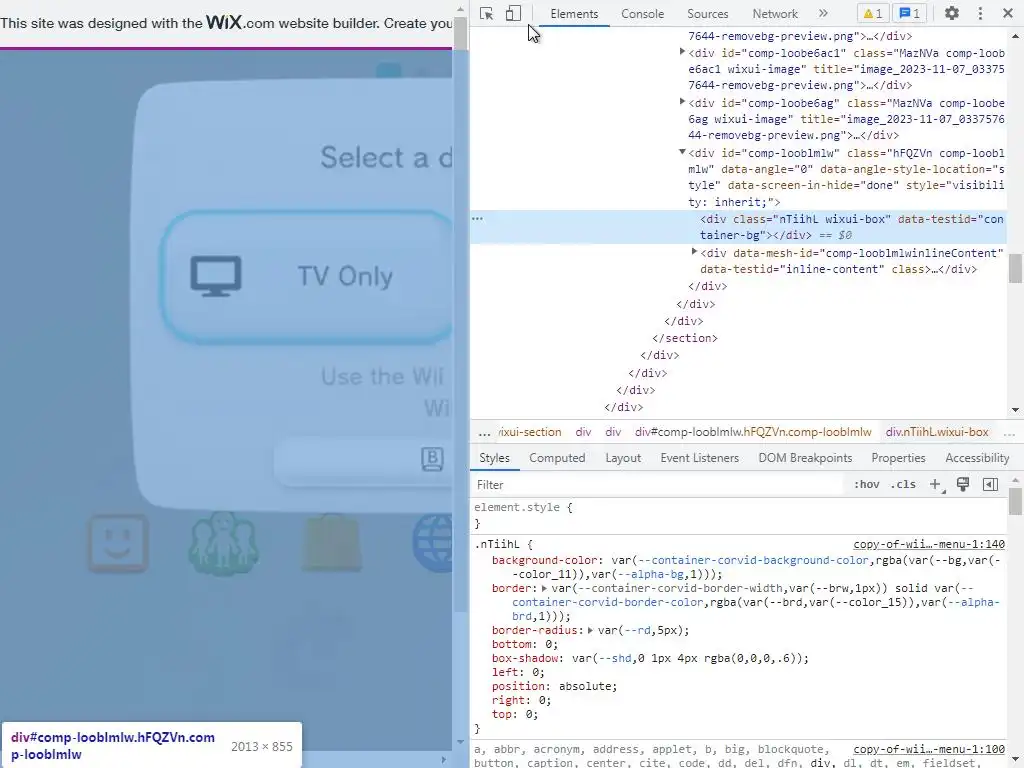The width and height of the screenshot is (1024, 768).
Task: Open the Network tab
Action: click(x=775, y=14)
